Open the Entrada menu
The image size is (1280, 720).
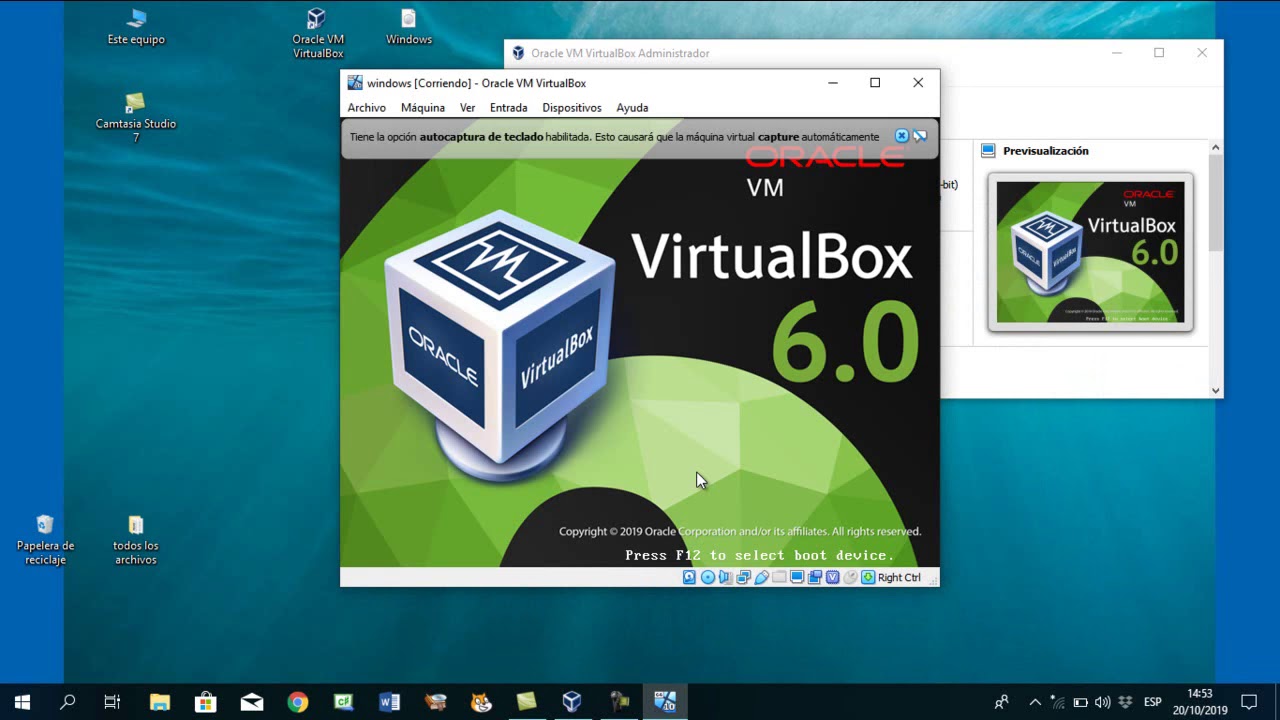point(509,107)
